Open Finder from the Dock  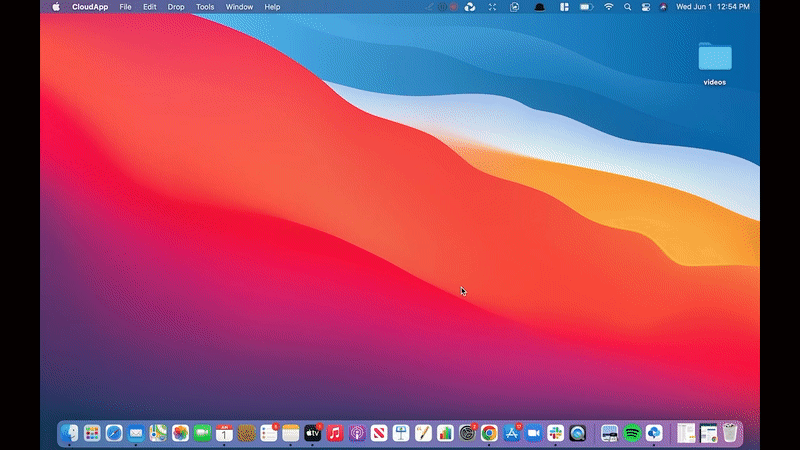70,433
